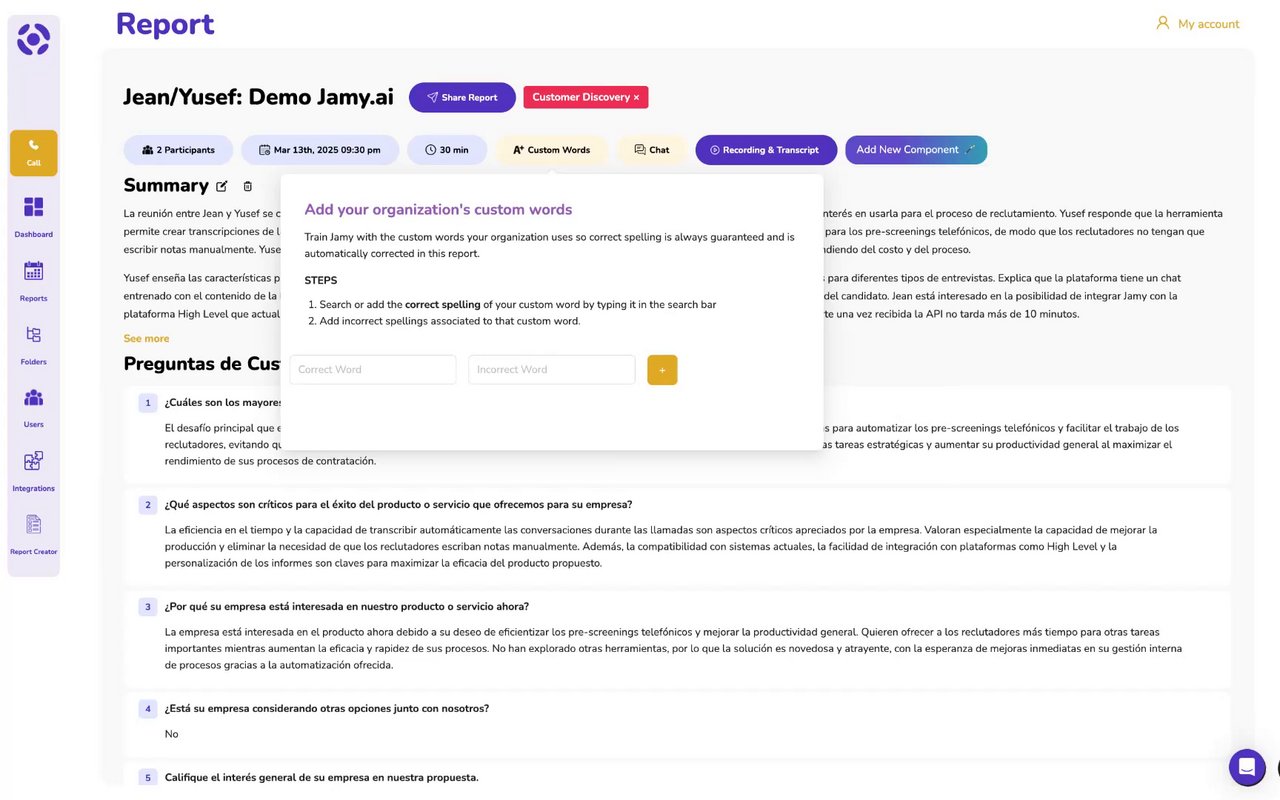1280x800 pixels.
Task: Click the My account link
Action: pos(1208,24)
